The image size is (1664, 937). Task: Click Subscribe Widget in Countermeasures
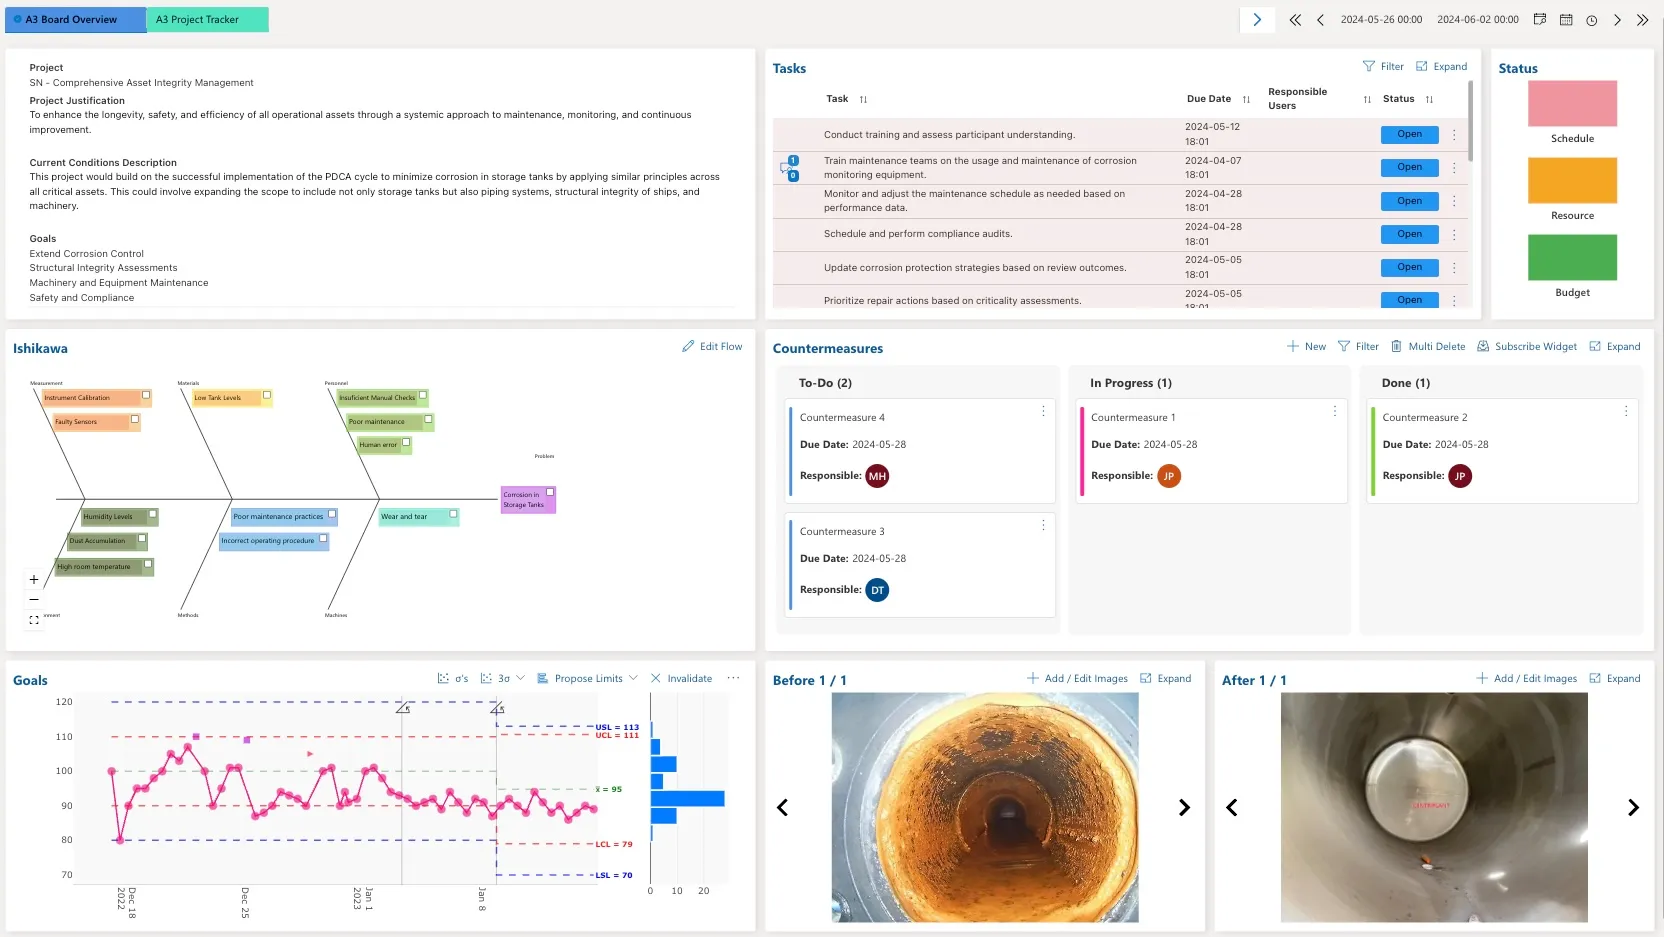tap(1527, 346)
